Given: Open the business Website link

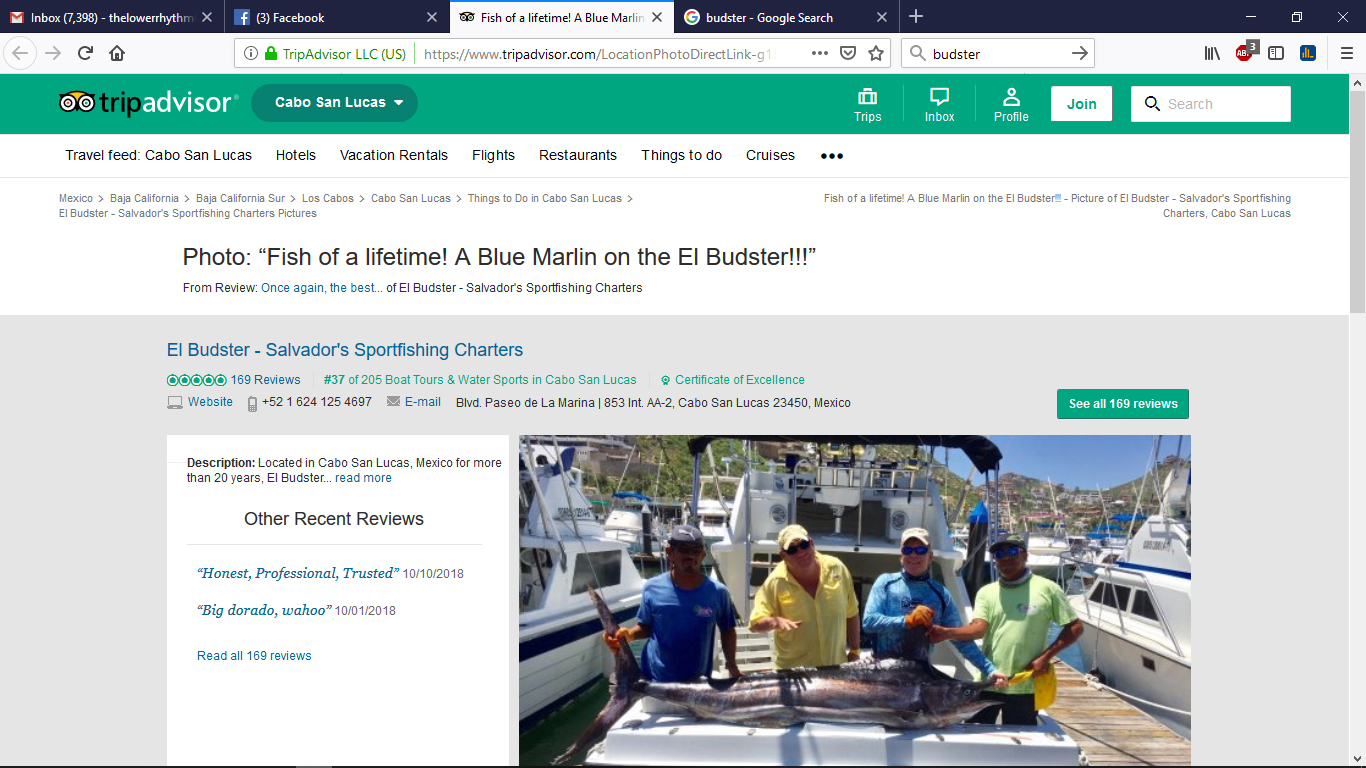Looking at the screenshot, I should [x=210, y=402].
